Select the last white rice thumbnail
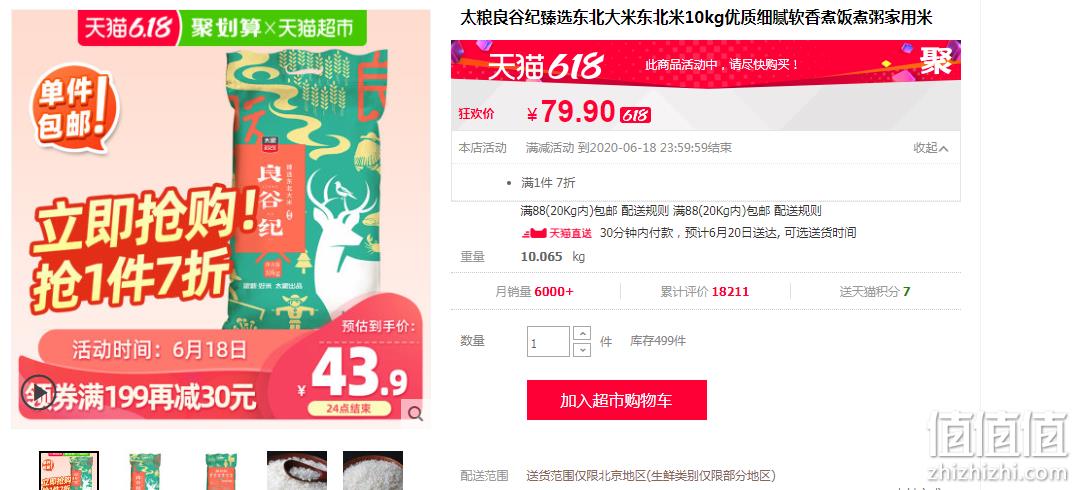 click(x=373, y=471)
